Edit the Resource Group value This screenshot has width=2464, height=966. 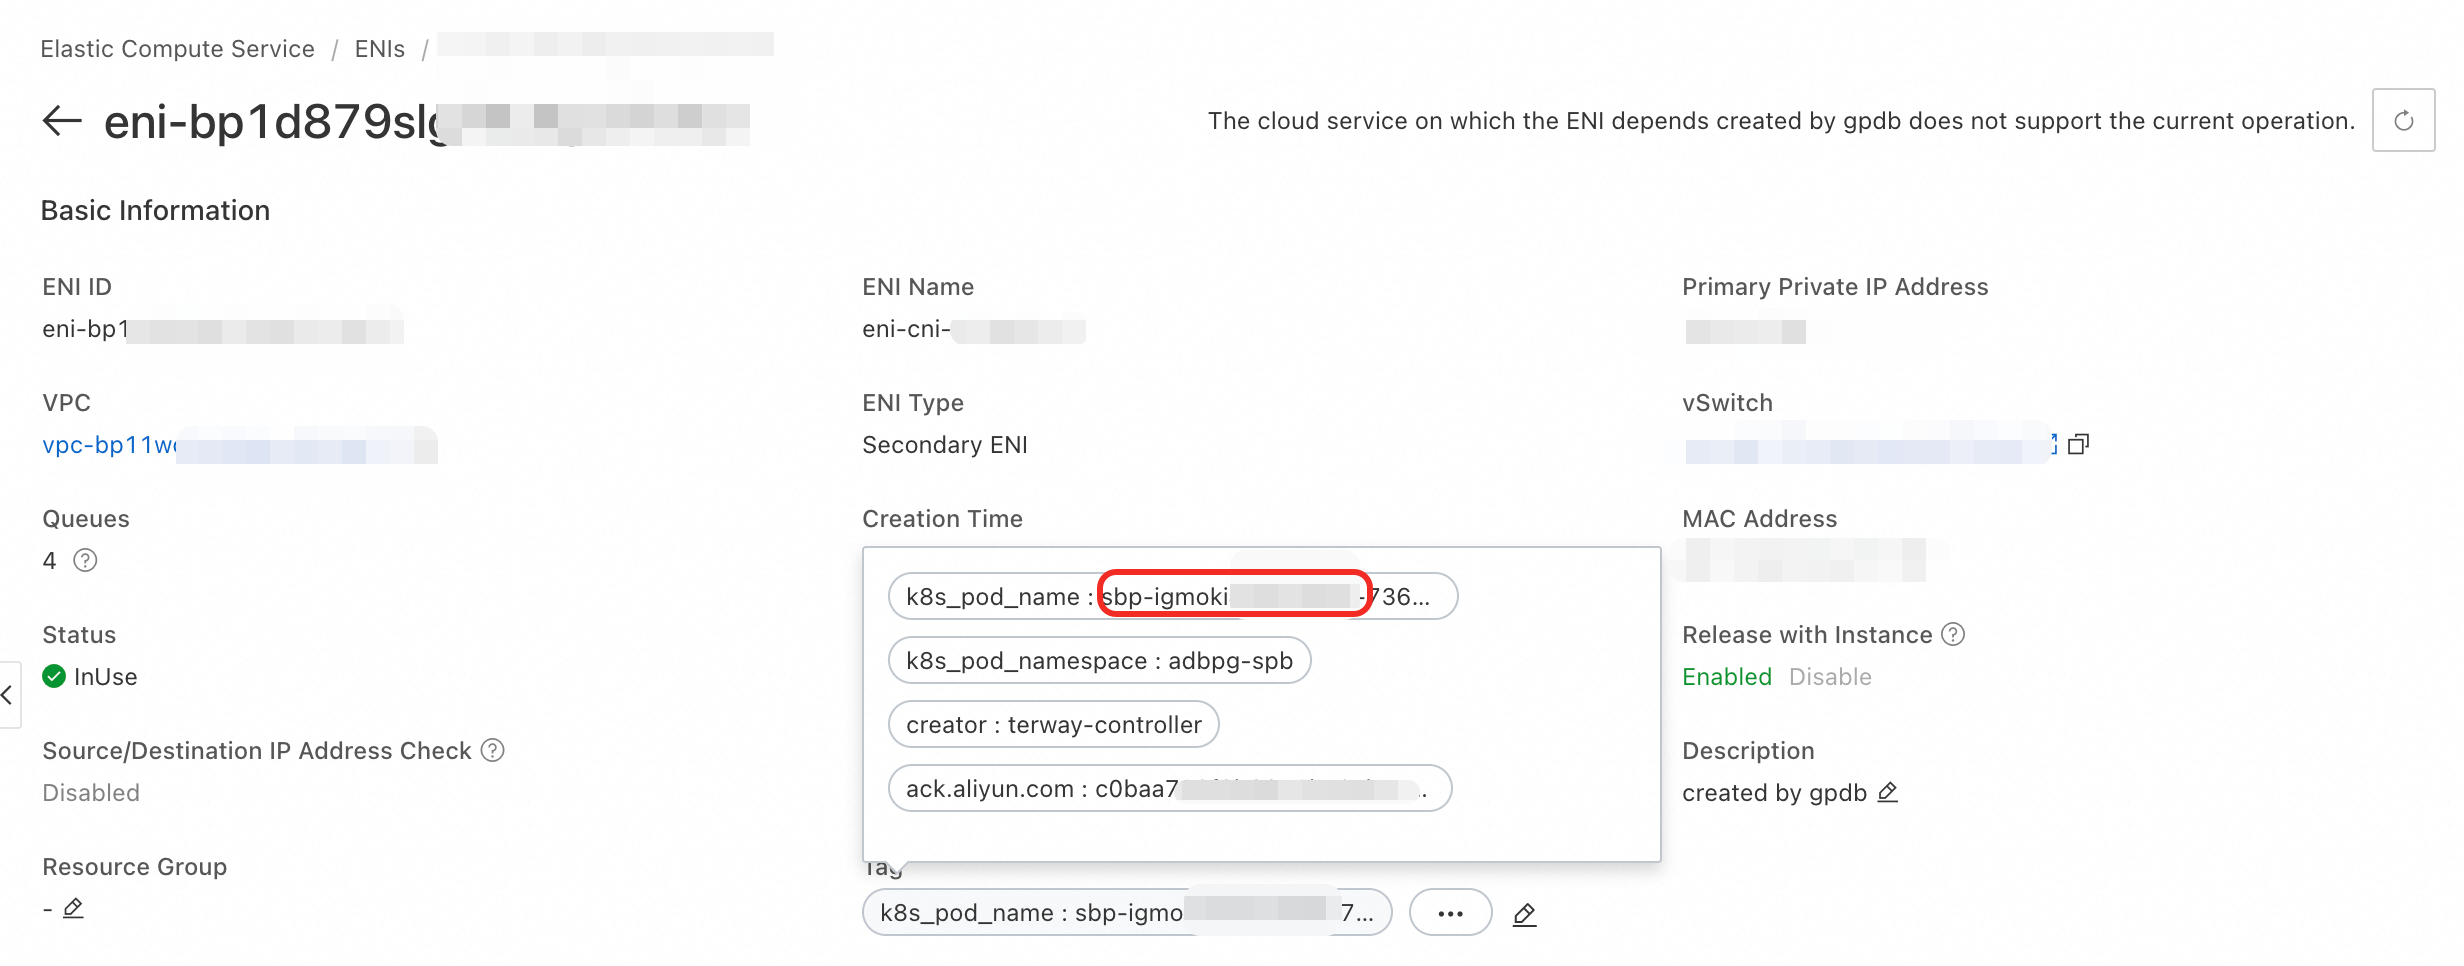click(73, 908)
